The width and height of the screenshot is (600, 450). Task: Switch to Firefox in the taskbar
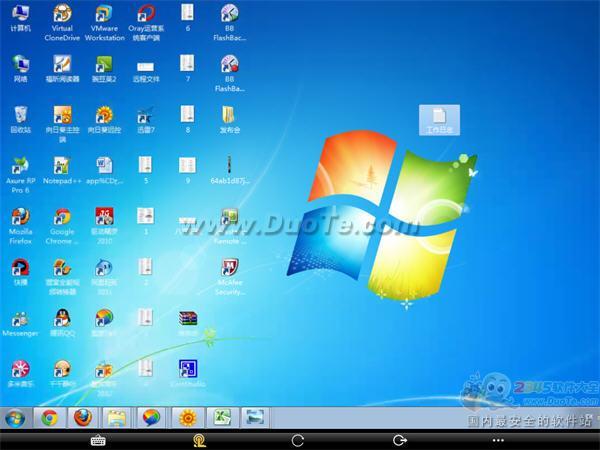pyautogui.click(x=82, y=418)
